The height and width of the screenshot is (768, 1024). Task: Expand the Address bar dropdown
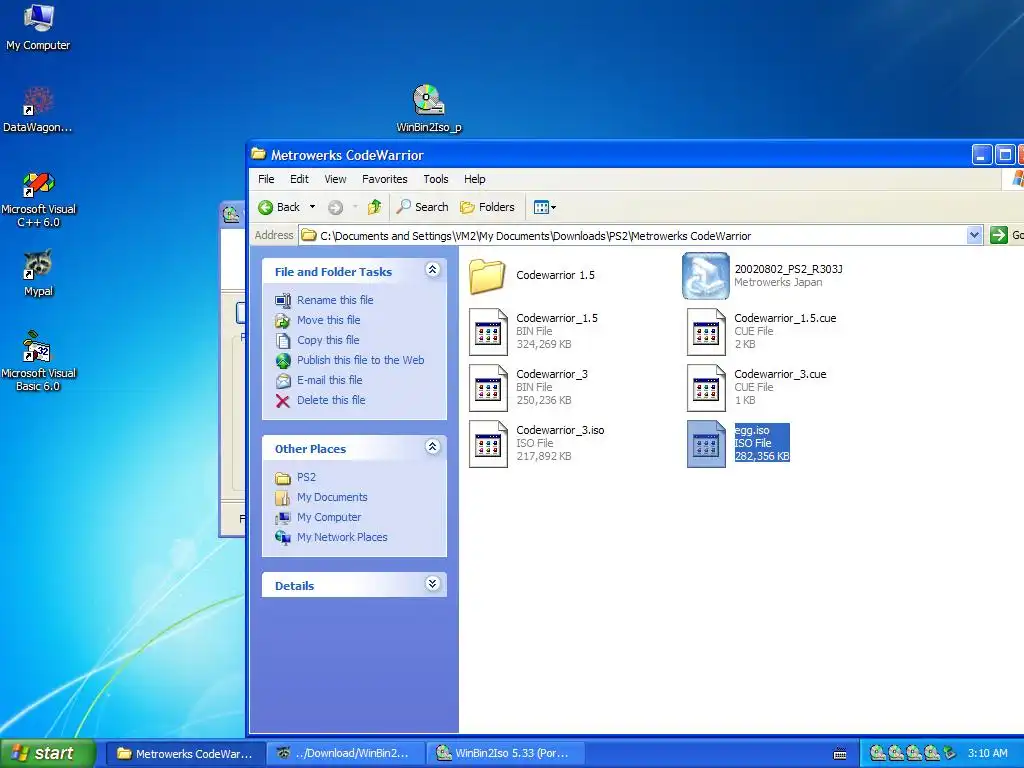pos(974,235)
